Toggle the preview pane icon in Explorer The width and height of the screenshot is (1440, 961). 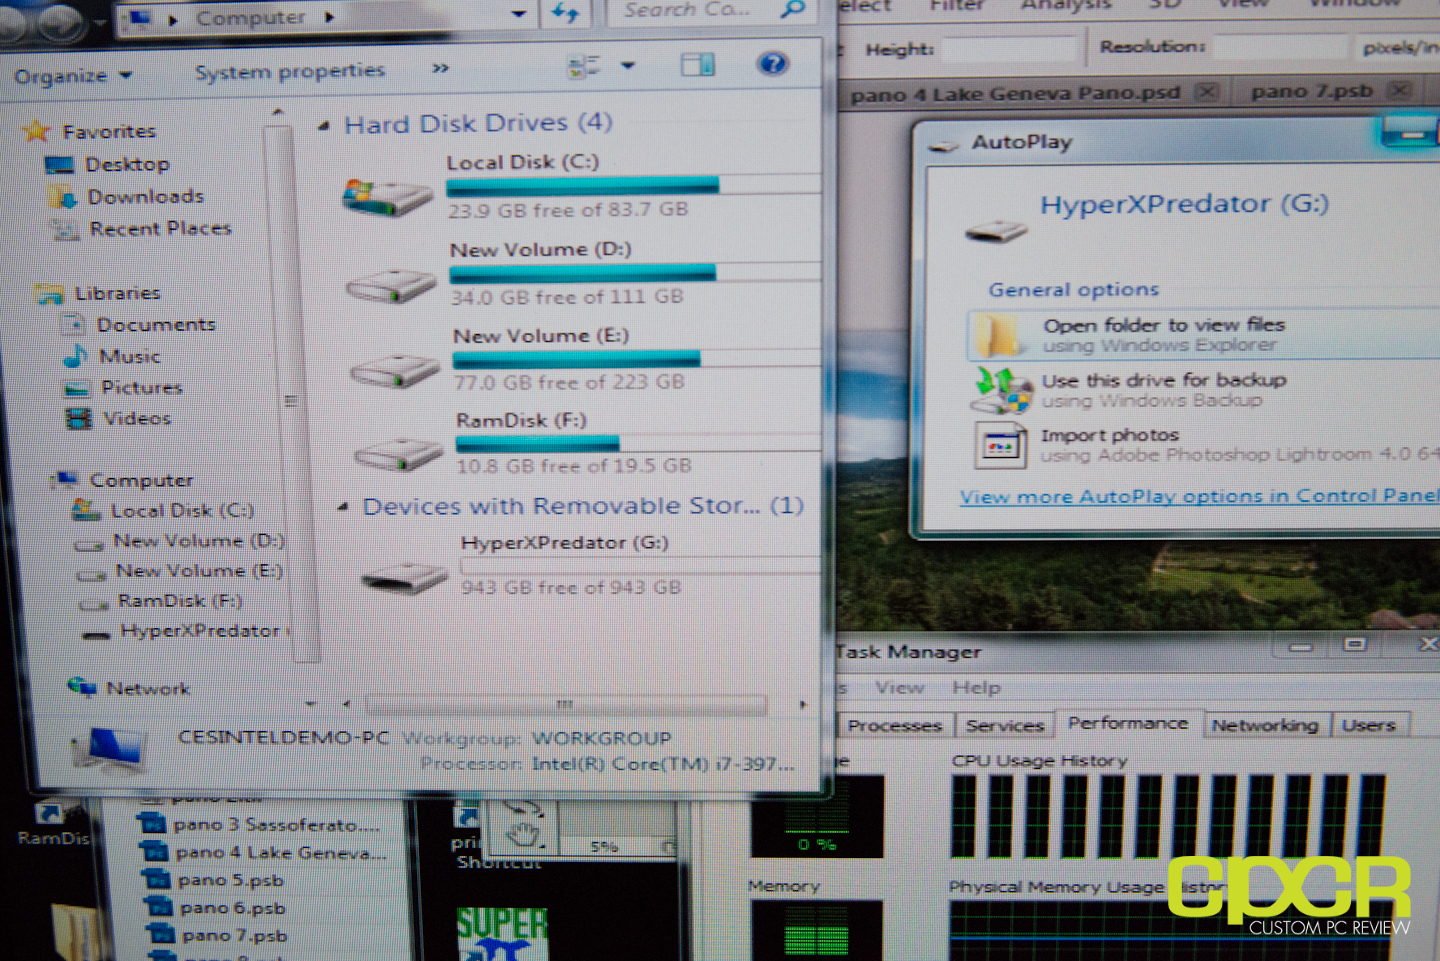tap(698, 65)
